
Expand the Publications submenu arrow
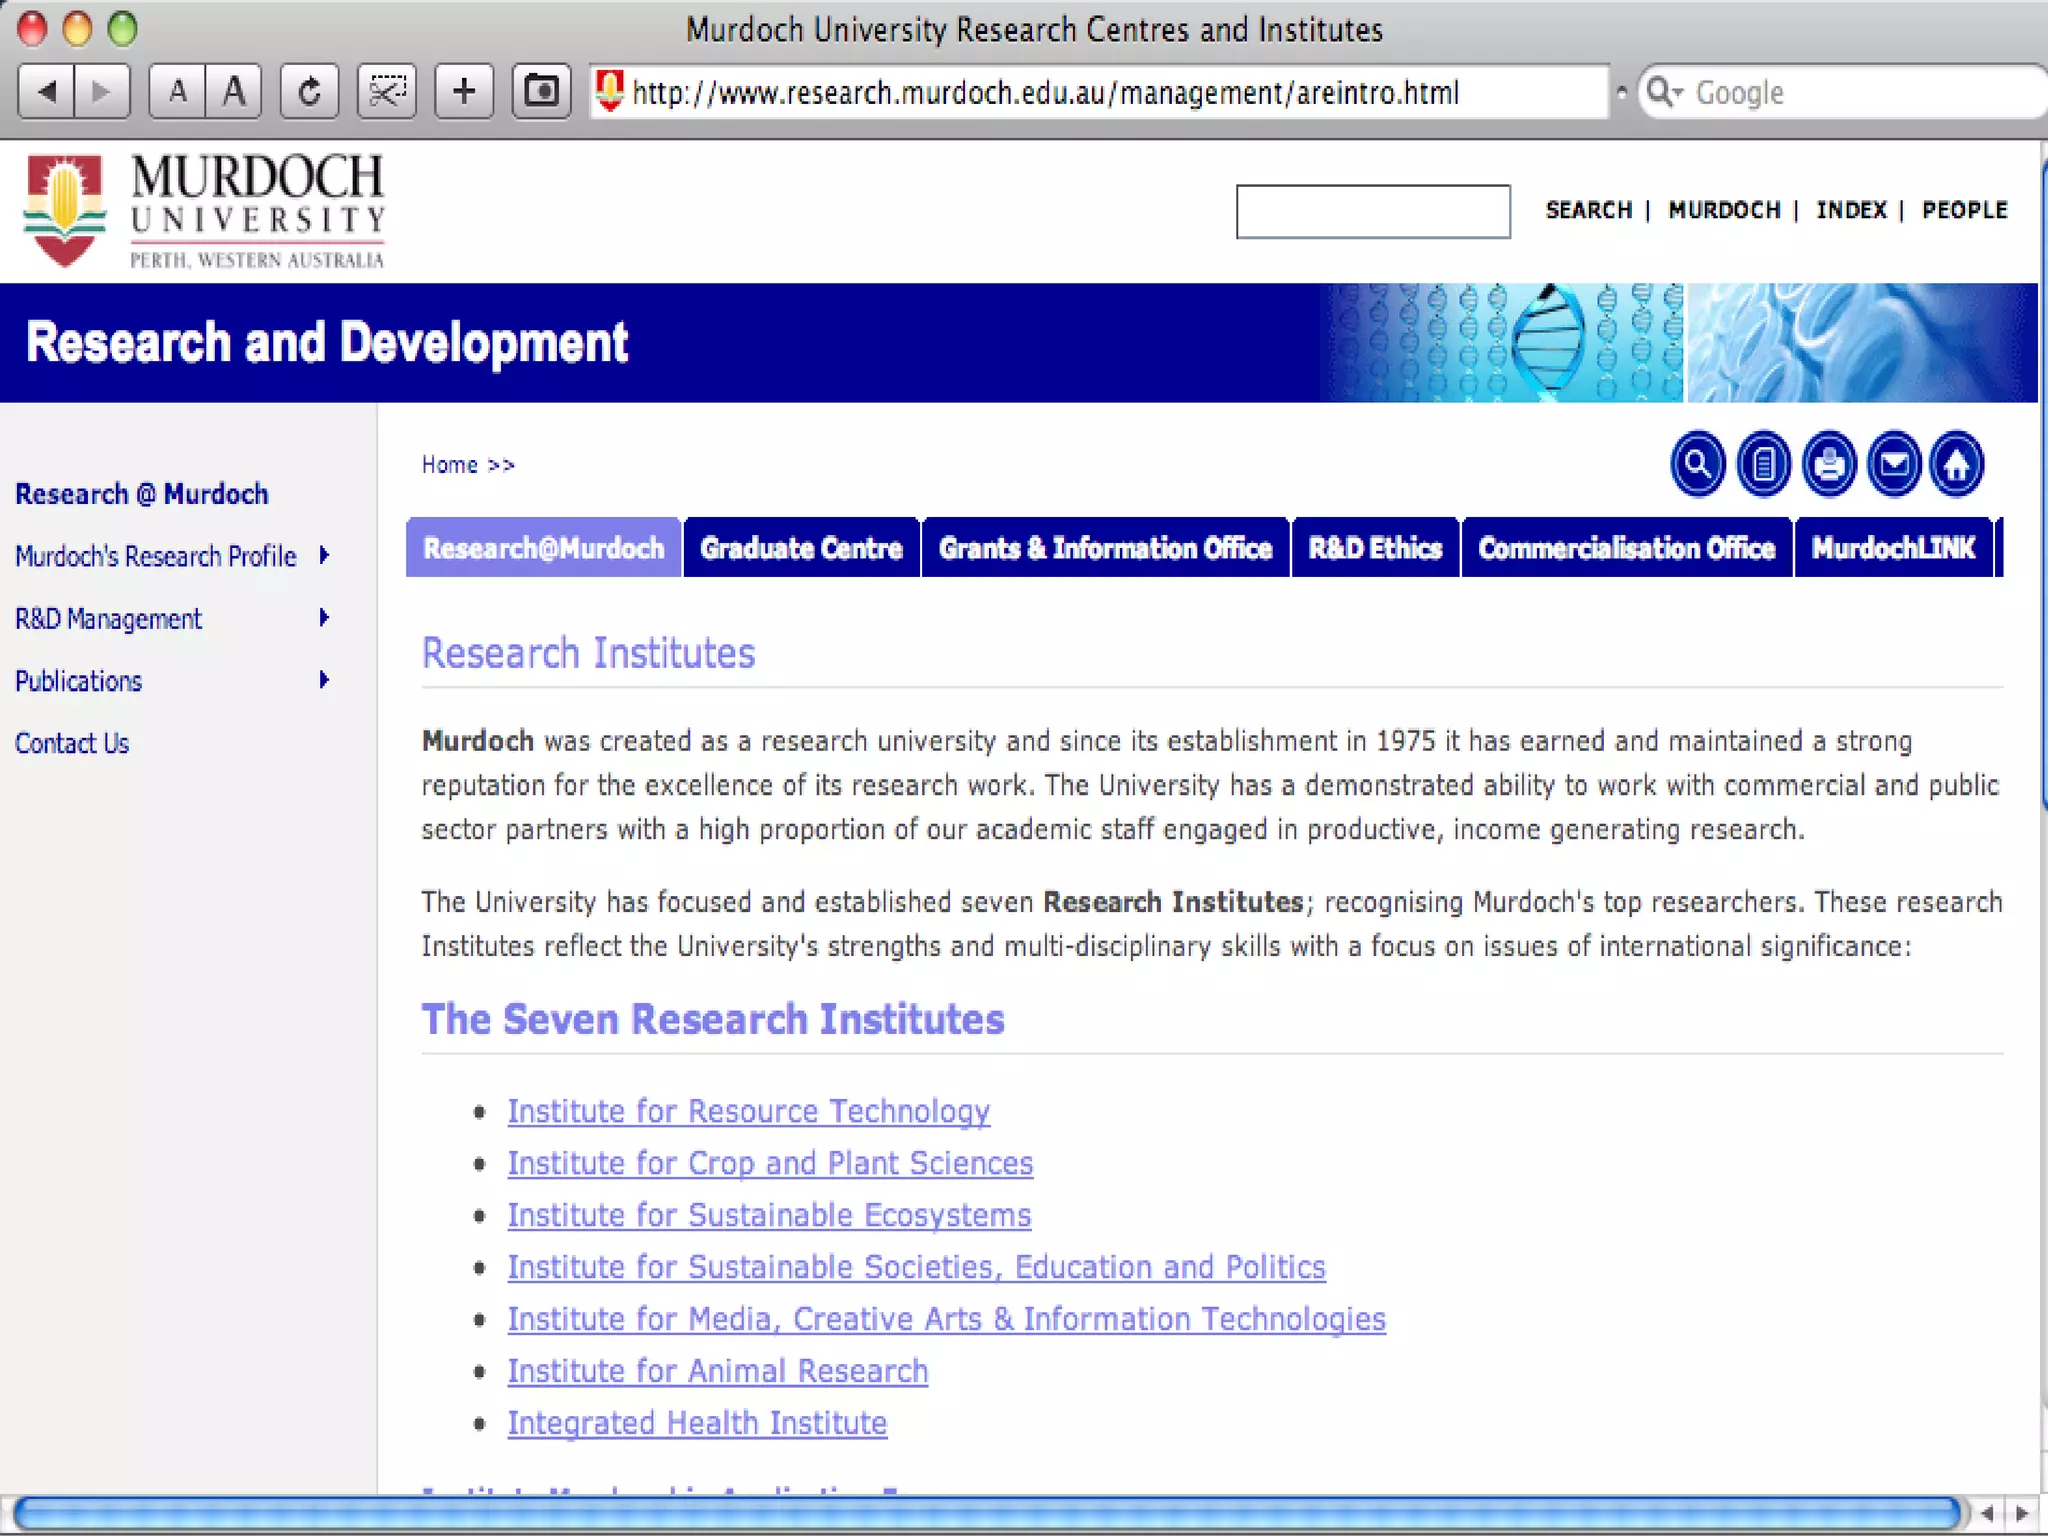click(324, 681)
